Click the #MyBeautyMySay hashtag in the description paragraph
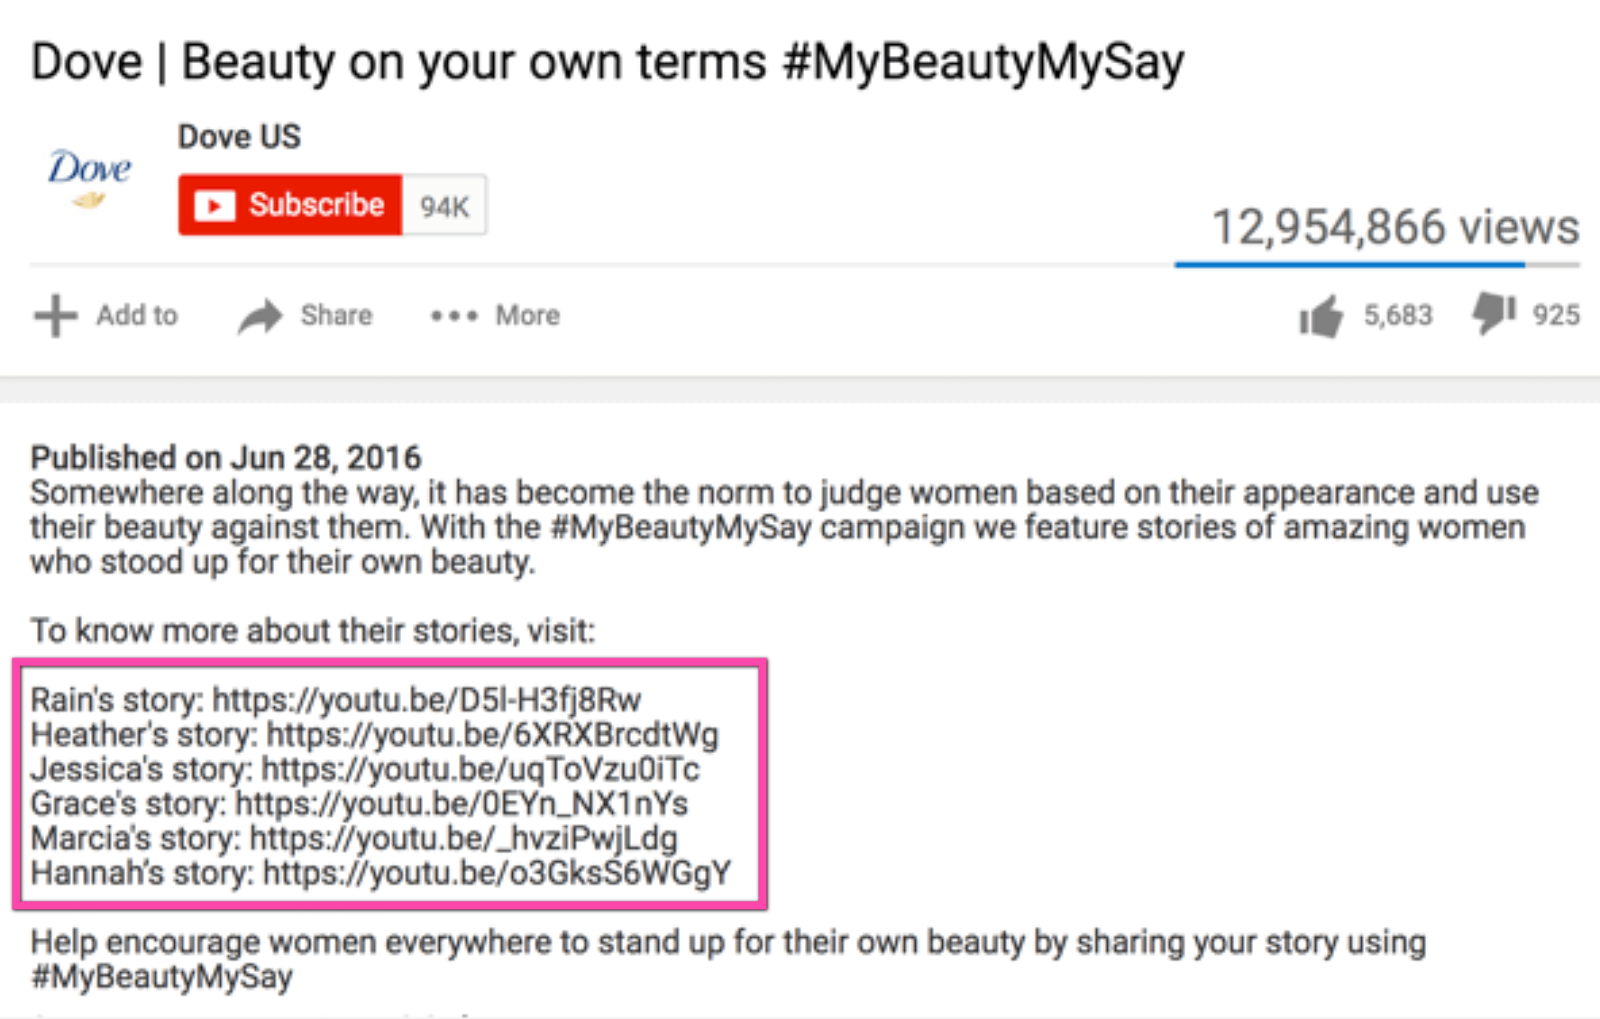This screenshot has width=1600, height=1019. pos(681,527)
